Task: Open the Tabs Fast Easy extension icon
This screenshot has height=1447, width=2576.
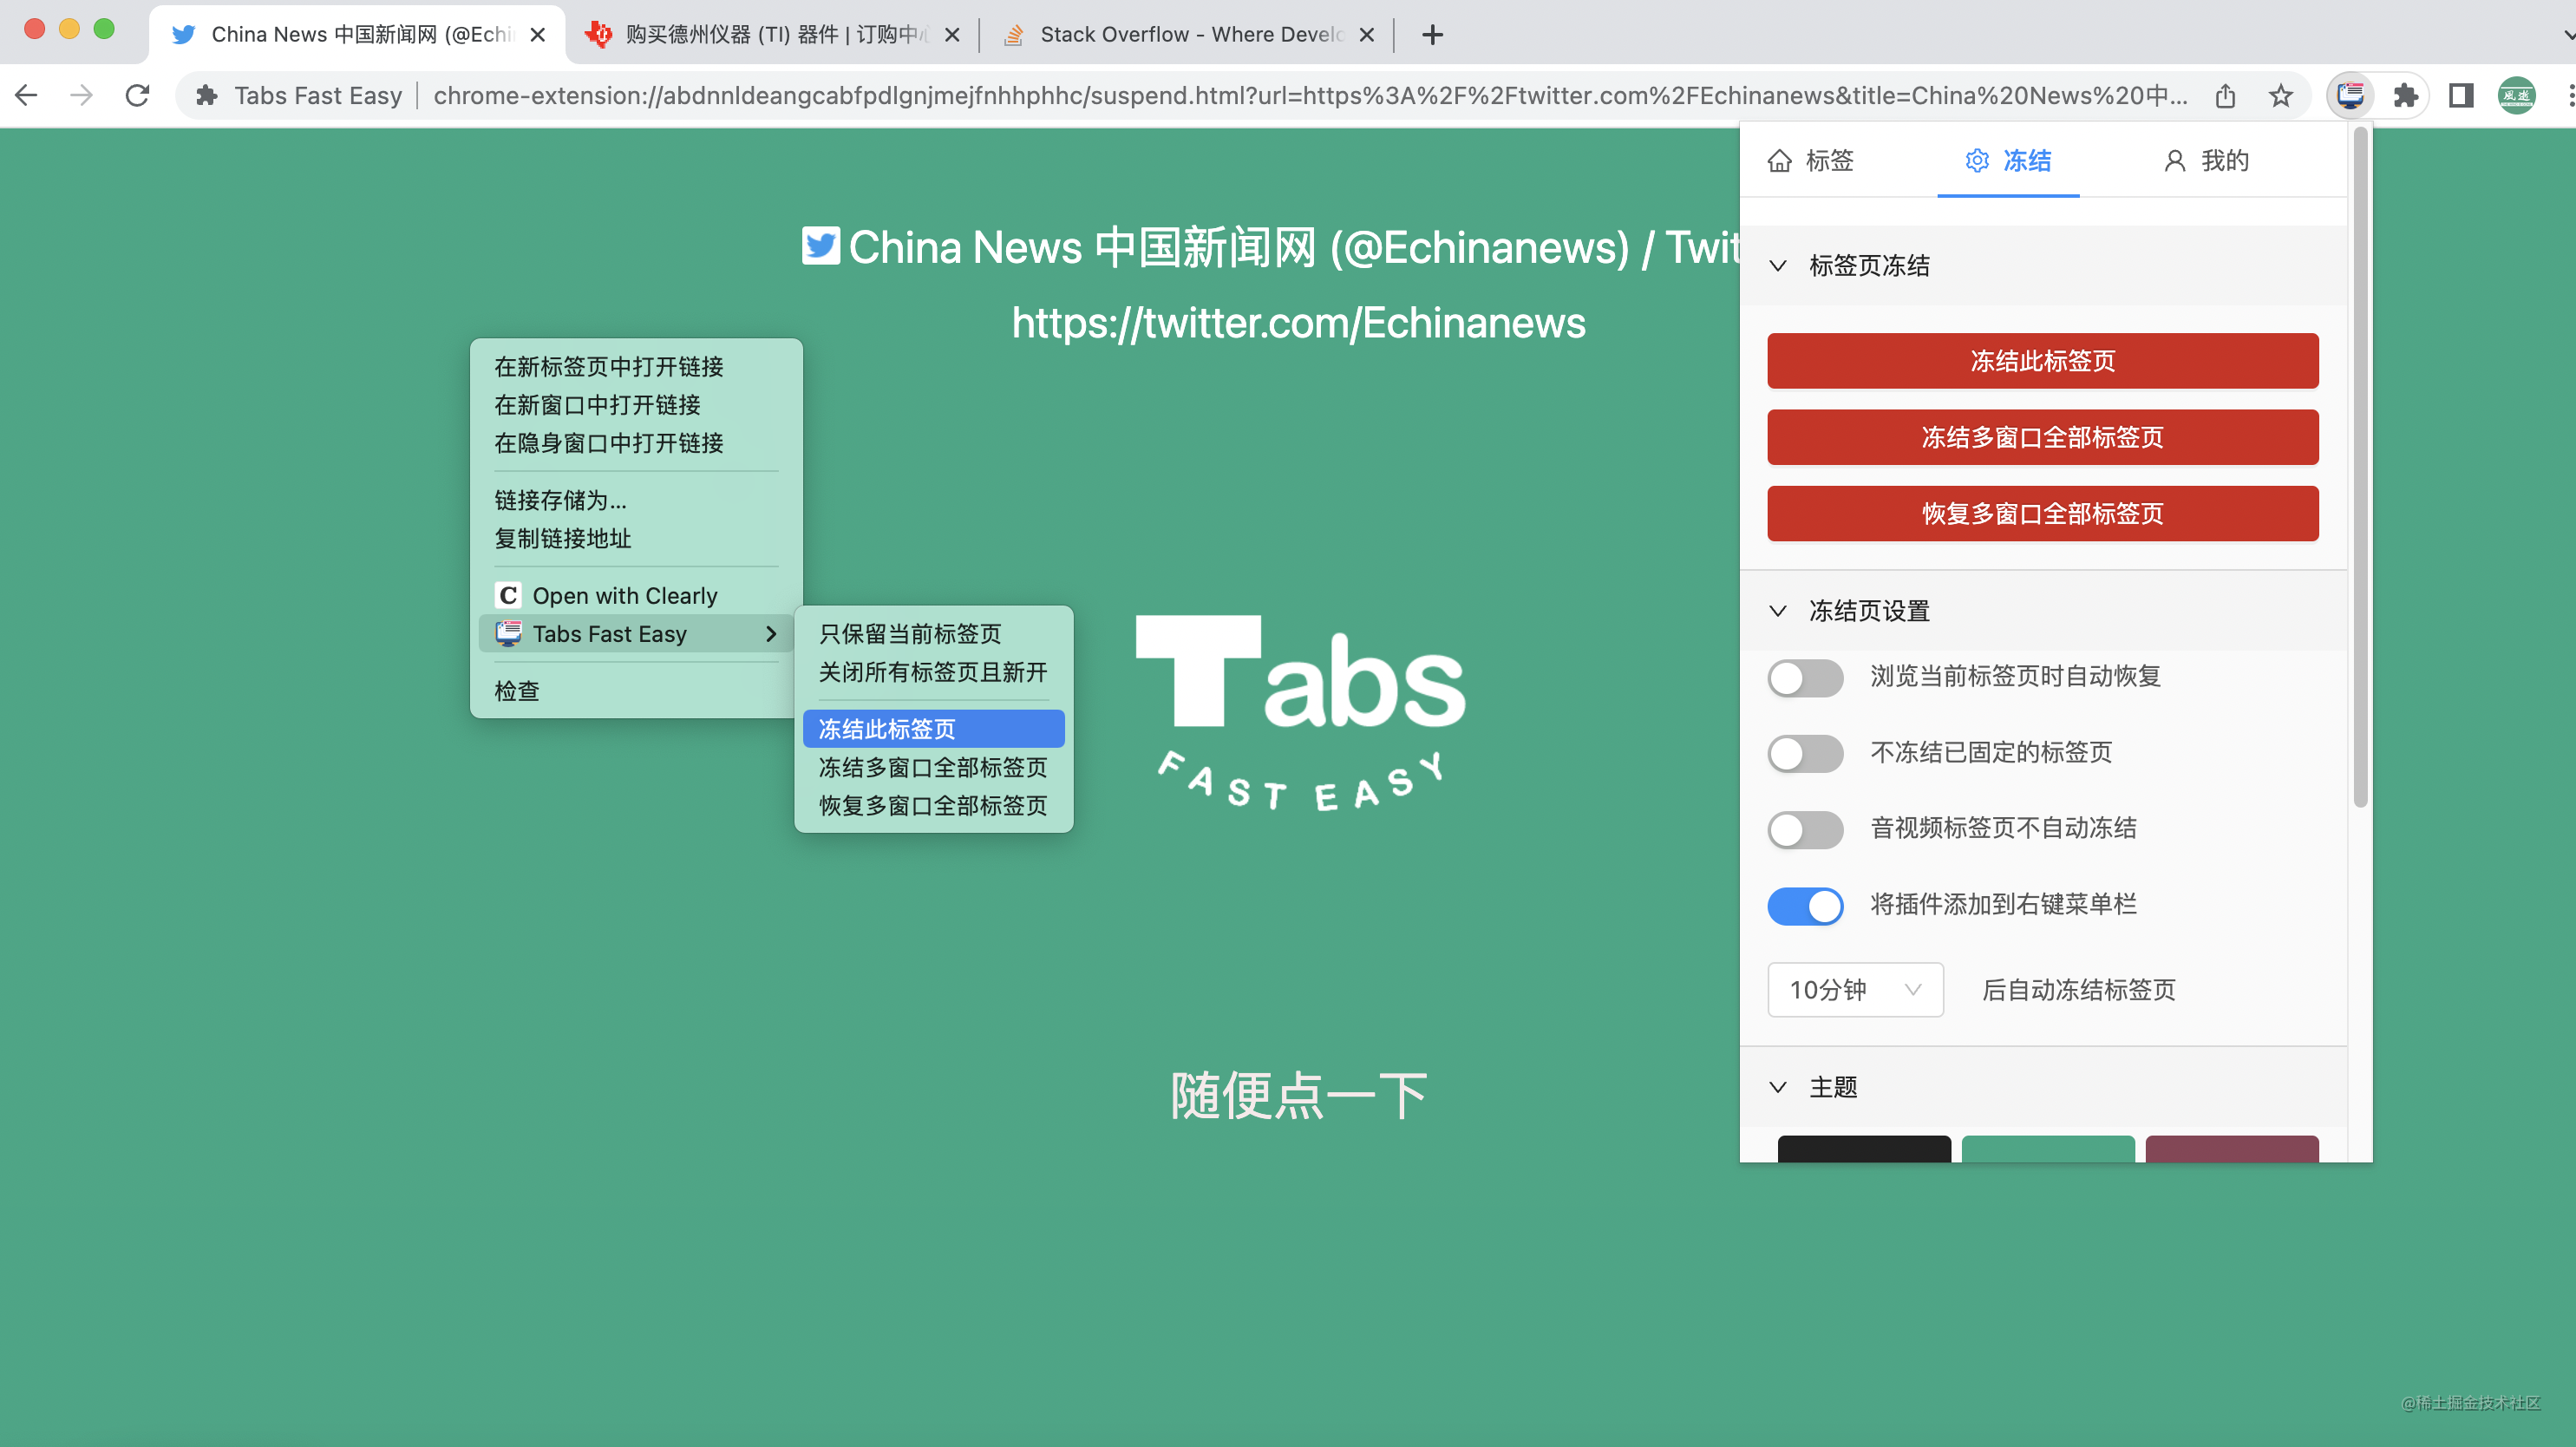Action: (2350, 95)
